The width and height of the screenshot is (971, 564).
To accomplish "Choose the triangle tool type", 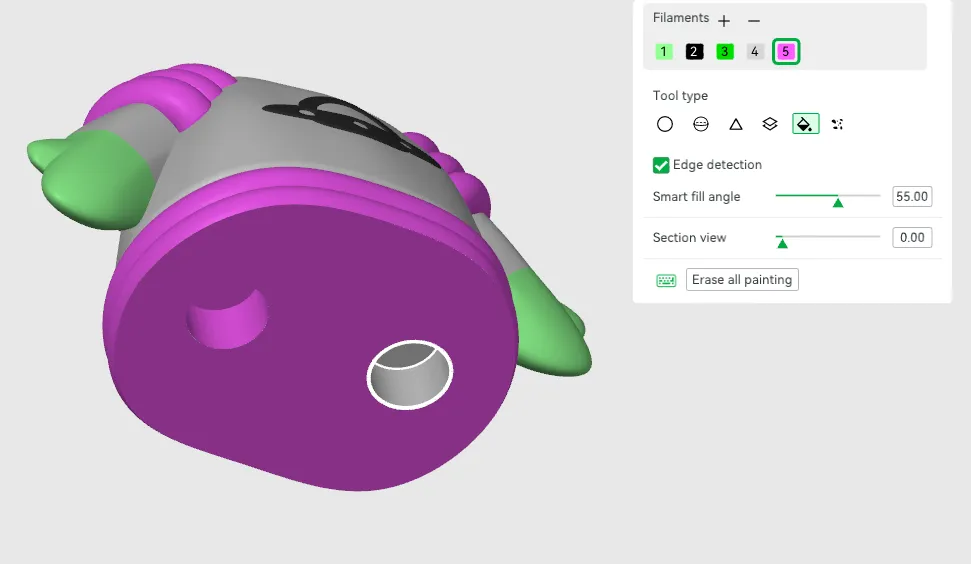I will pos(736,124).
